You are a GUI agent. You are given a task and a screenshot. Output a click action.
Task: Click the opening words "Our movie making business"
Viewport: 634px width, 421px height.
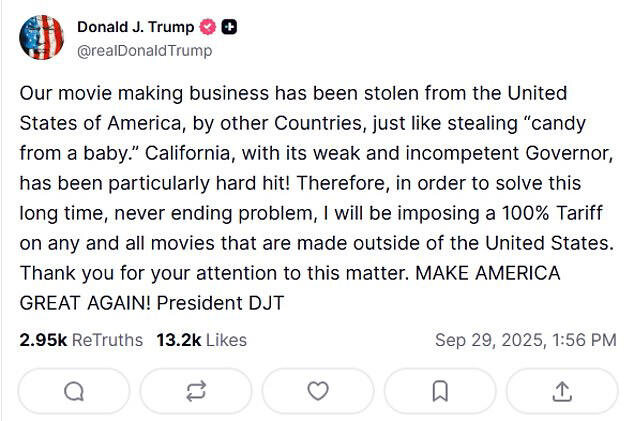(120, 93)
